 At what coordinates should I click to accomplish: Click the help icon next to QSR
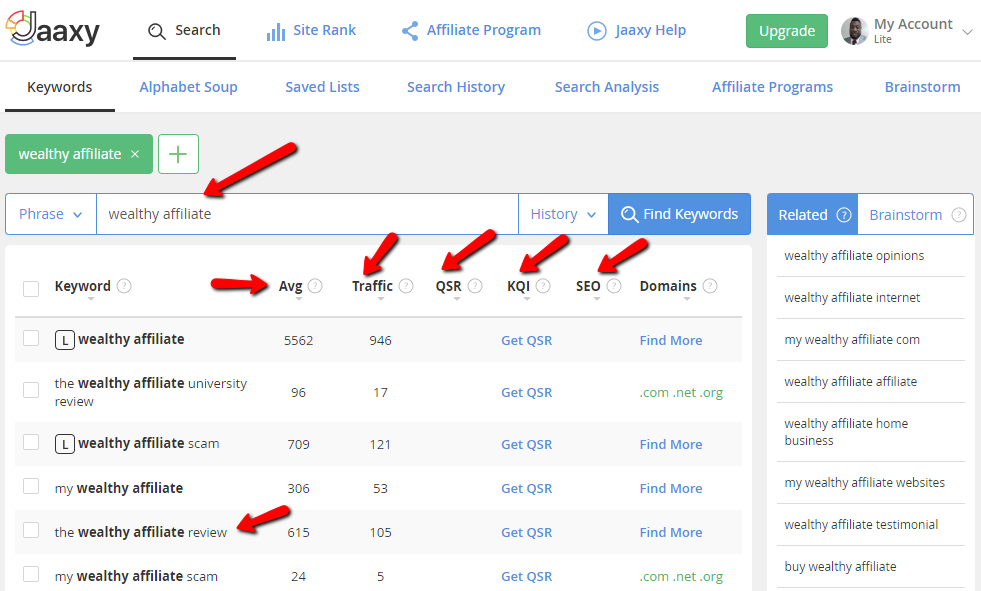point(475,286)
